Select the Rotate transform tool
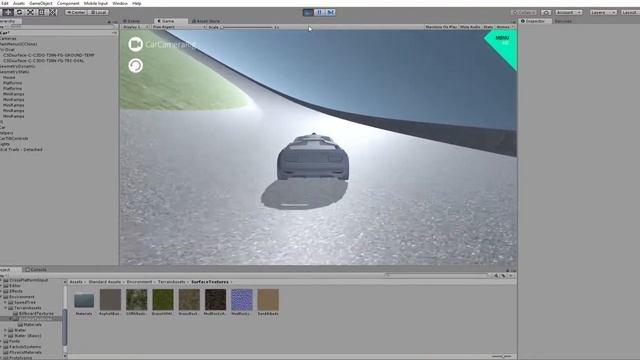The image size is (640, 360). [x=19, y=12]
